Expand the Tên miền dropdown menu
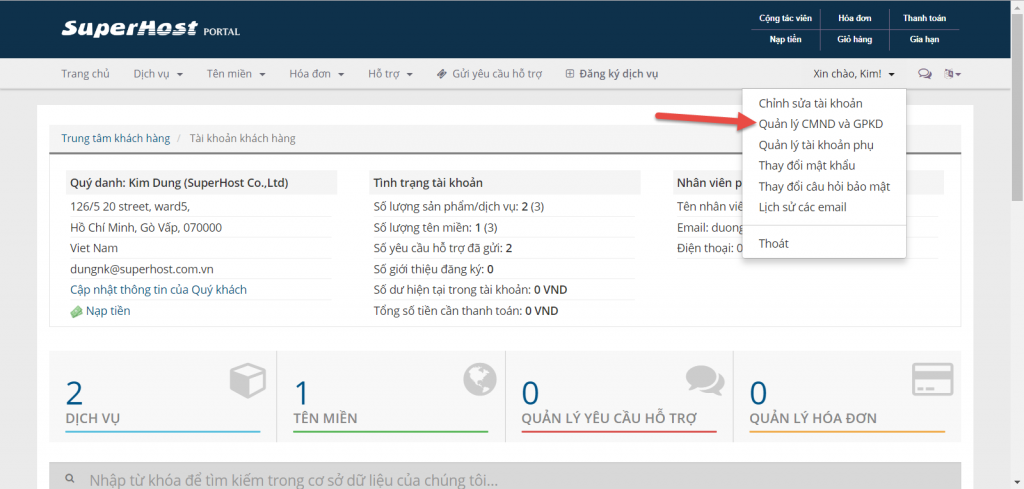1024x489 pixels. point(236,74)
